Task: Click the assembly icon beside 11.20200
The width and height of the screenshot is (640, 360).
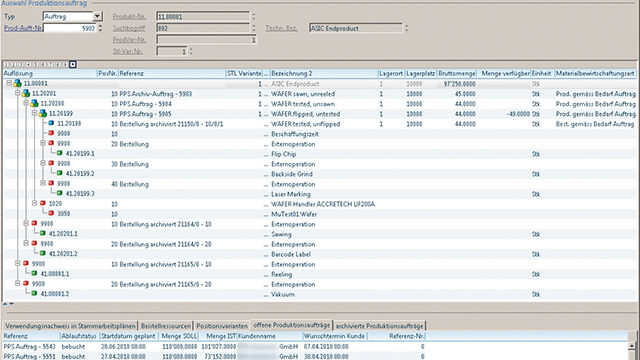Action: tap(34, 104)
